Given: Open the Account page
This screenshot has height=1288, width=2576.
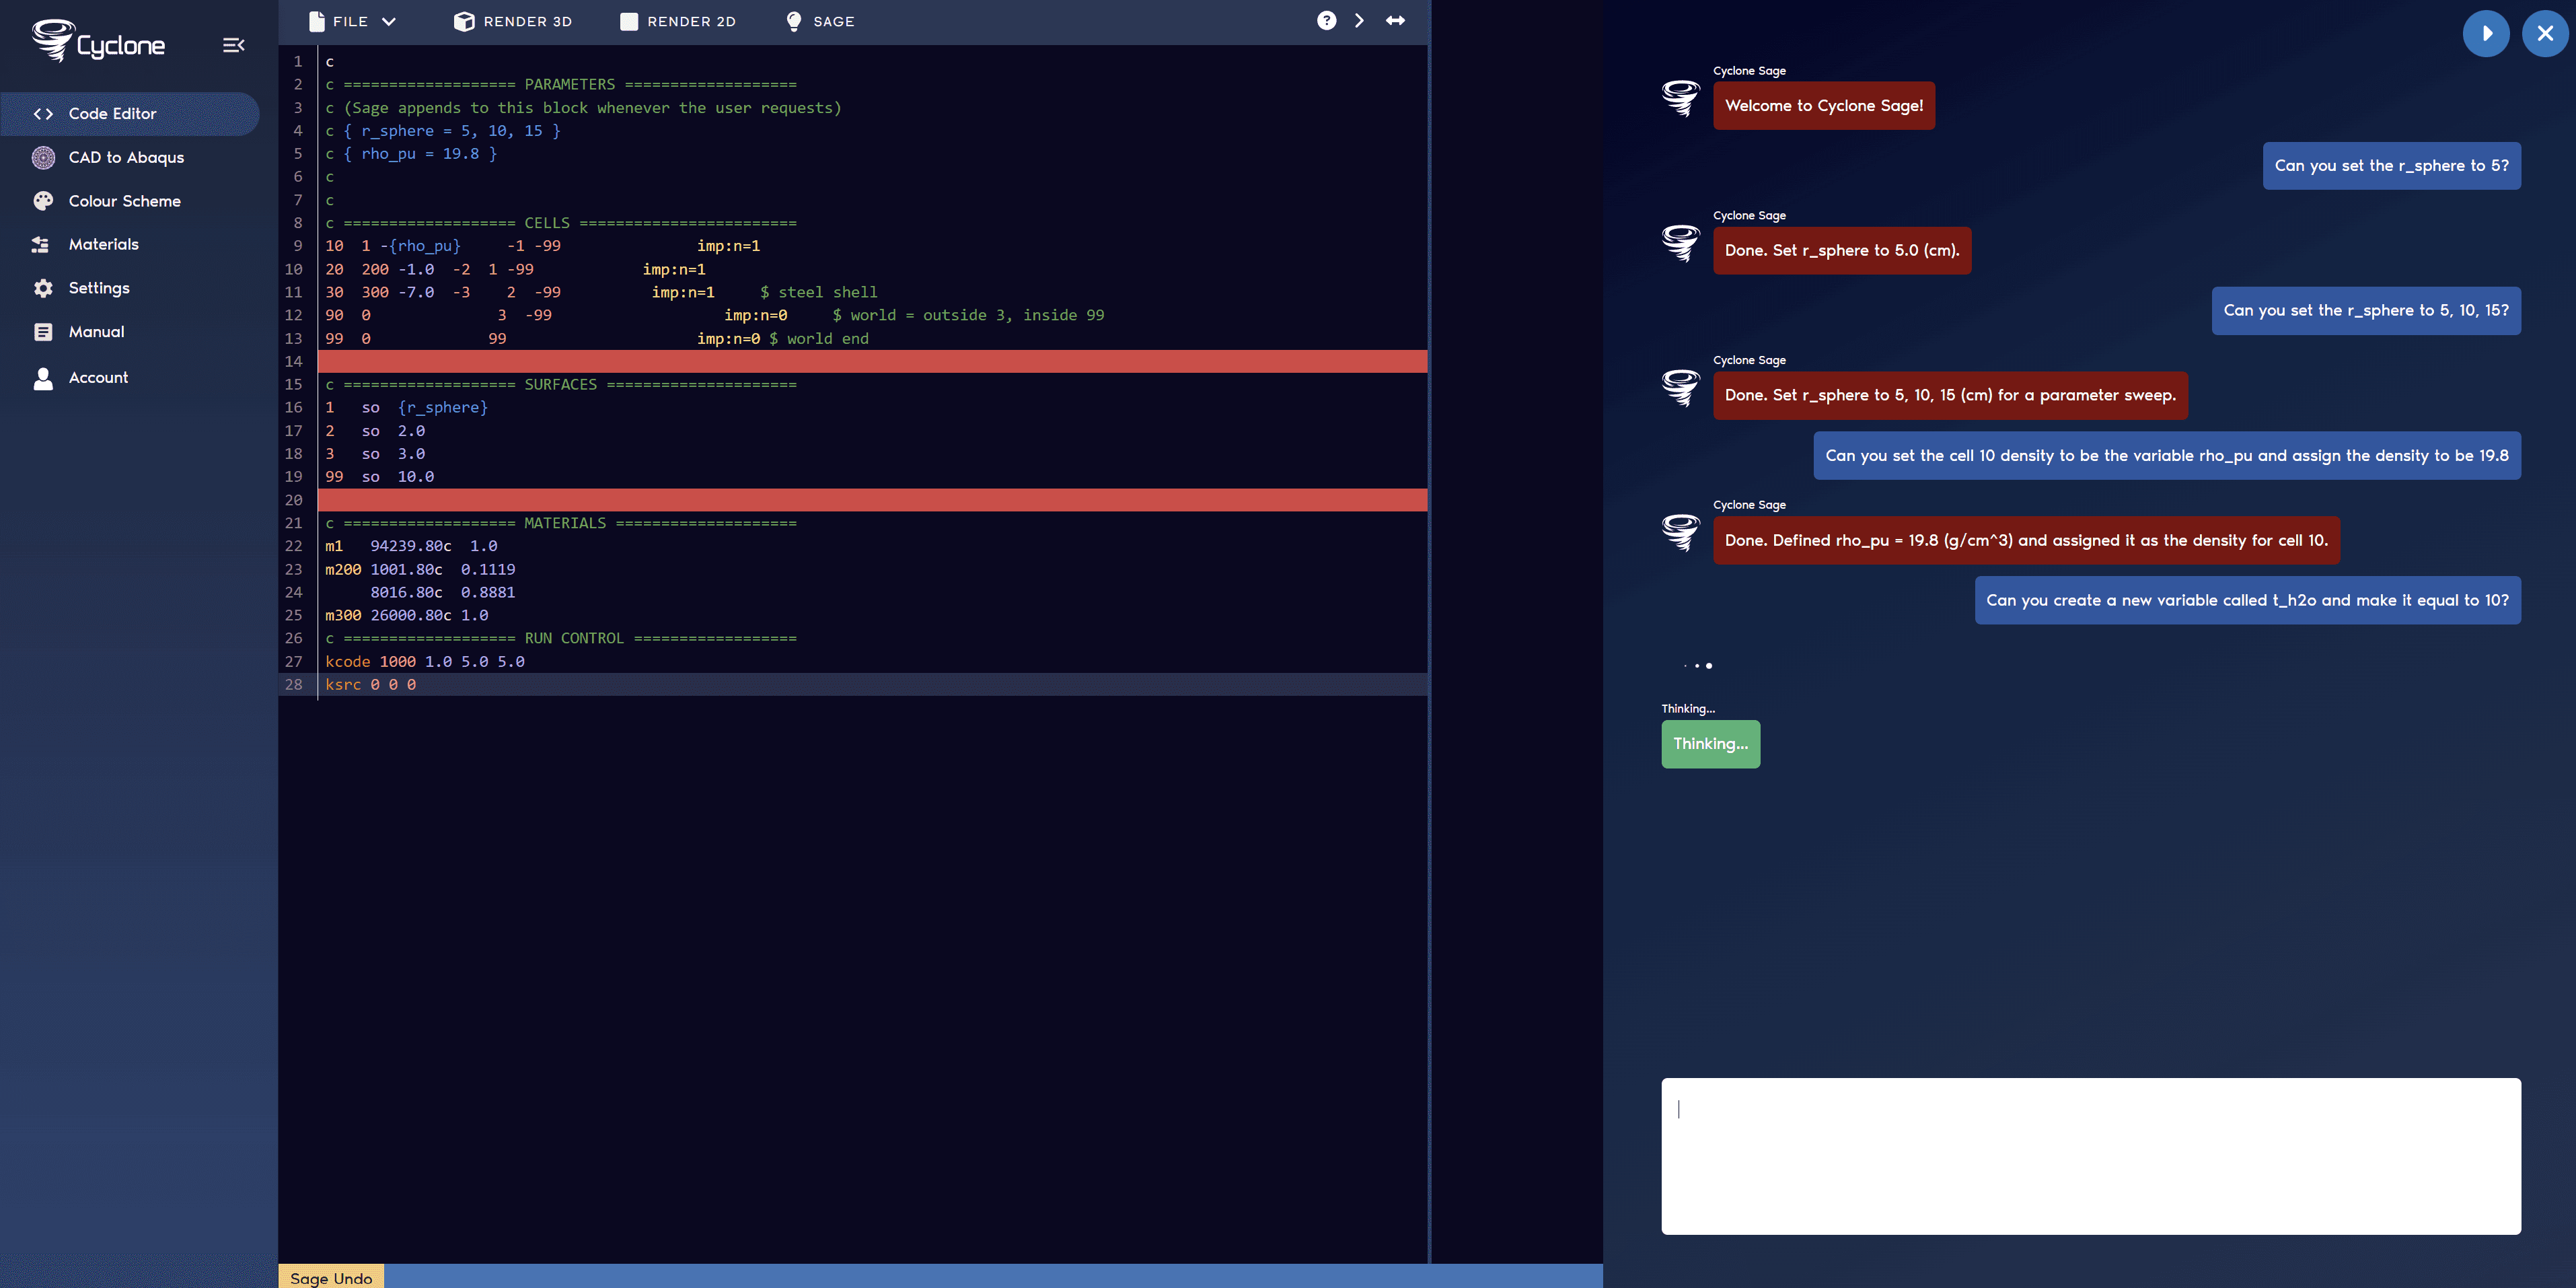Looking at the screenshot, I should pyautogui.click(x=98, y=378).
